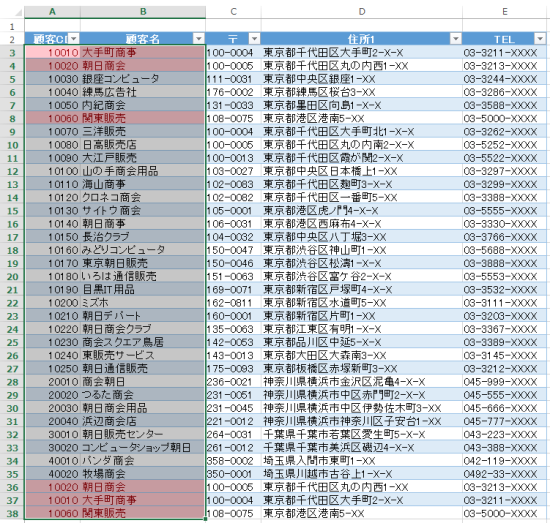Click the cell 関東販売 in row 8
This screenshot has width=550, height=523.
(143, 118)
